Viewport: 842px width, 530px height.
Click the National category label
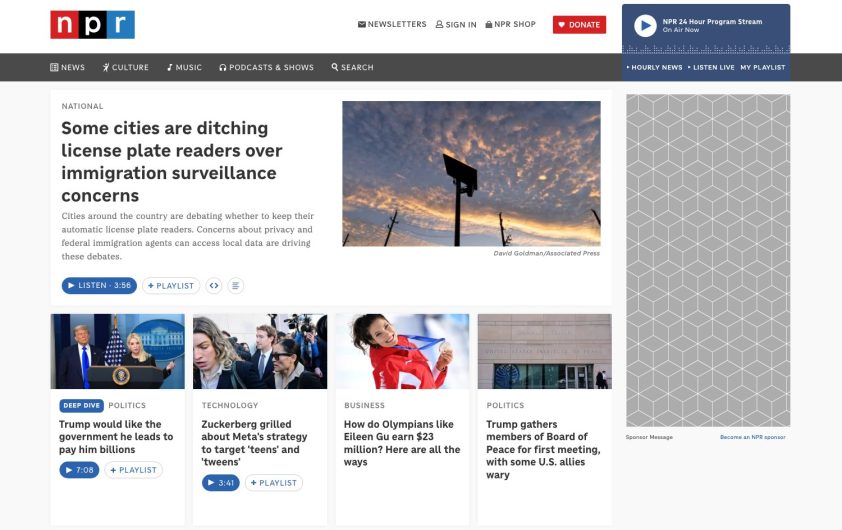[x=82, y=106]
